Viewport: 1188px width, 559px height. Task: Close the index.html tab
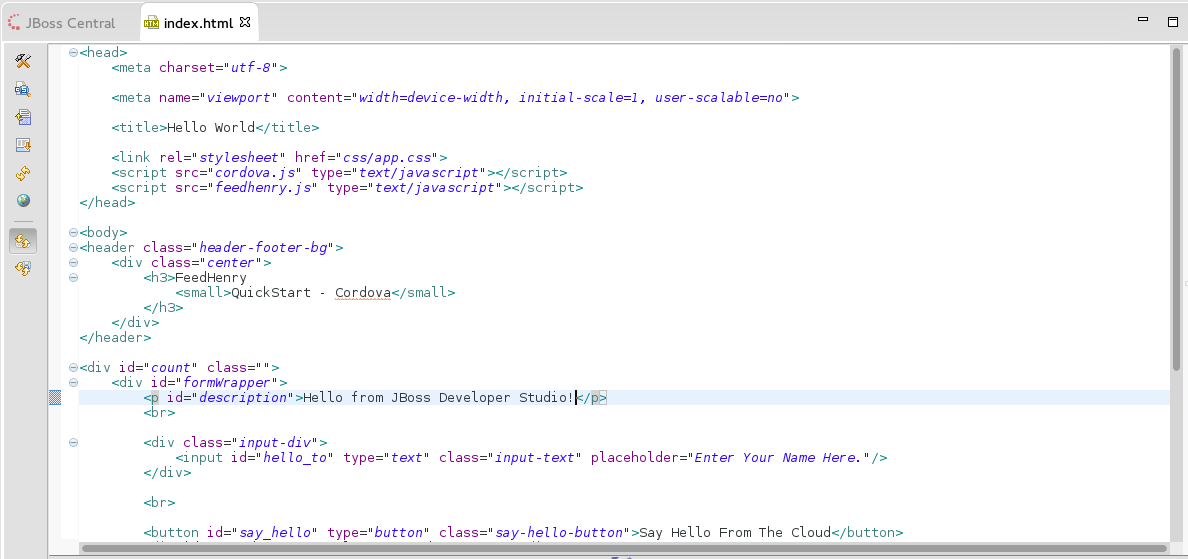pos(245,22)
